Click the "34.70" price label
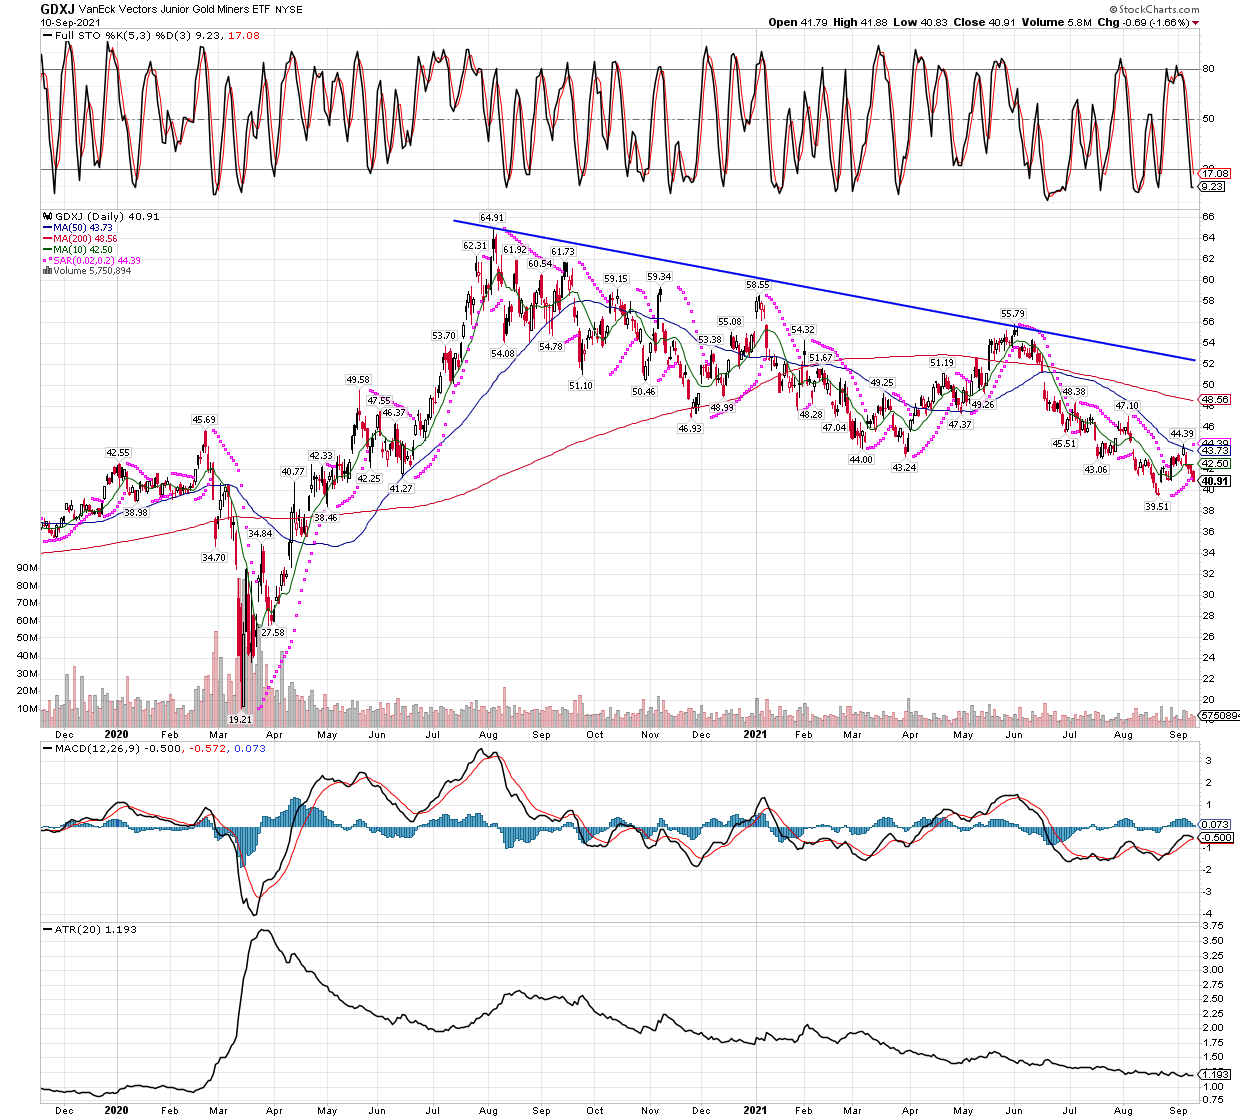Image resolution: width=1240 pixels, height=1119 pixels. tap(213, 557)
